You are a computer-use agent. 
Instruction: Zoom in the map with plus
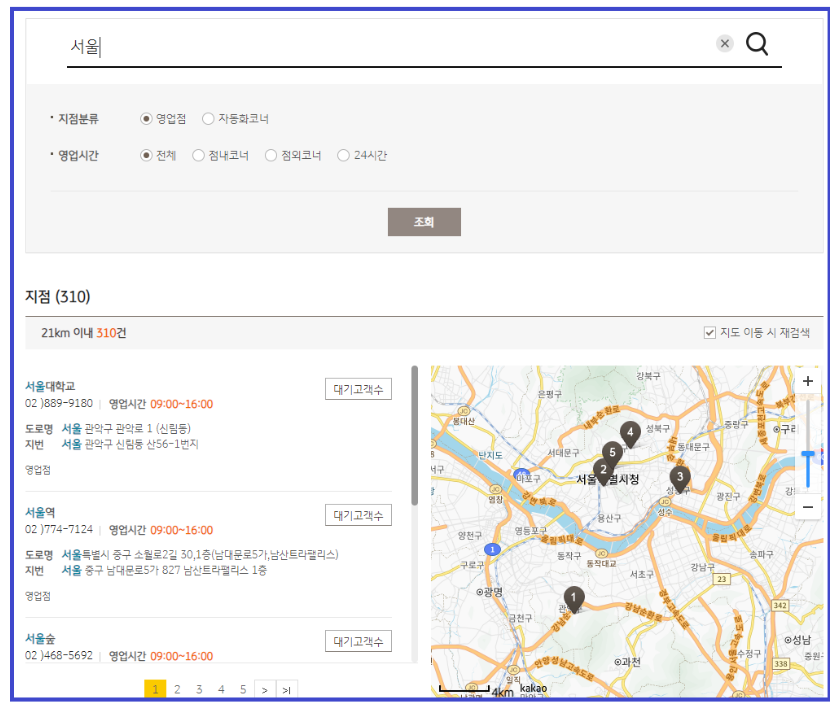[807, 381]
